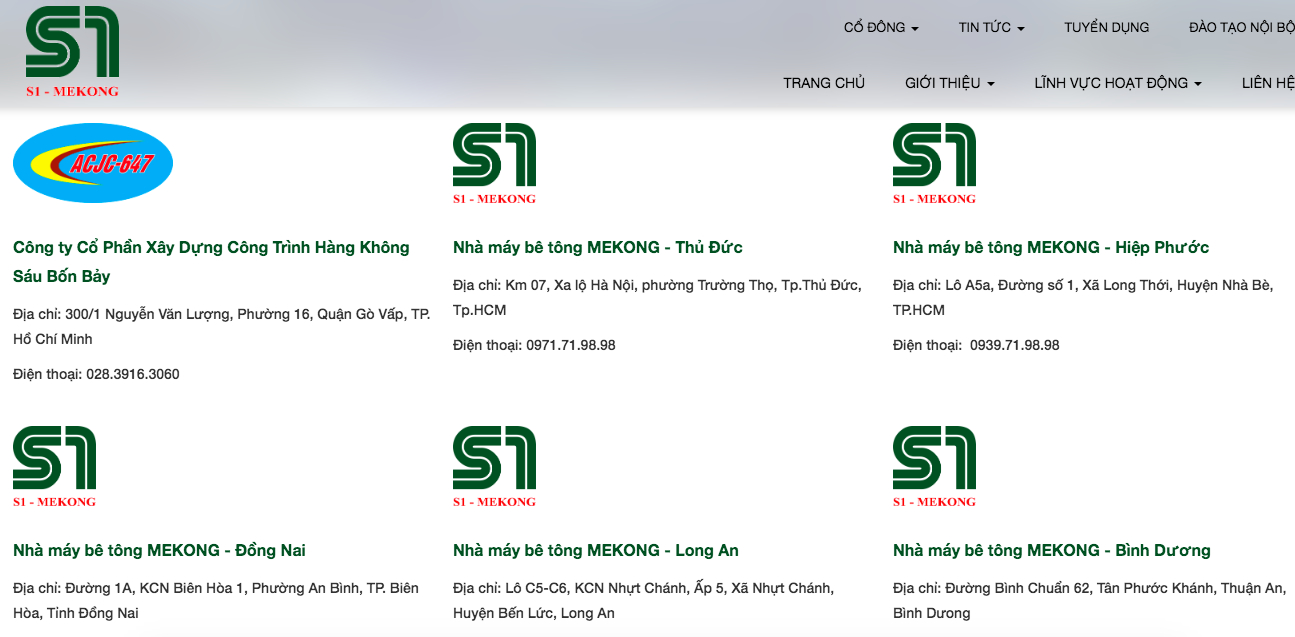Click the S1-MEKONG site logo in header

72,52
